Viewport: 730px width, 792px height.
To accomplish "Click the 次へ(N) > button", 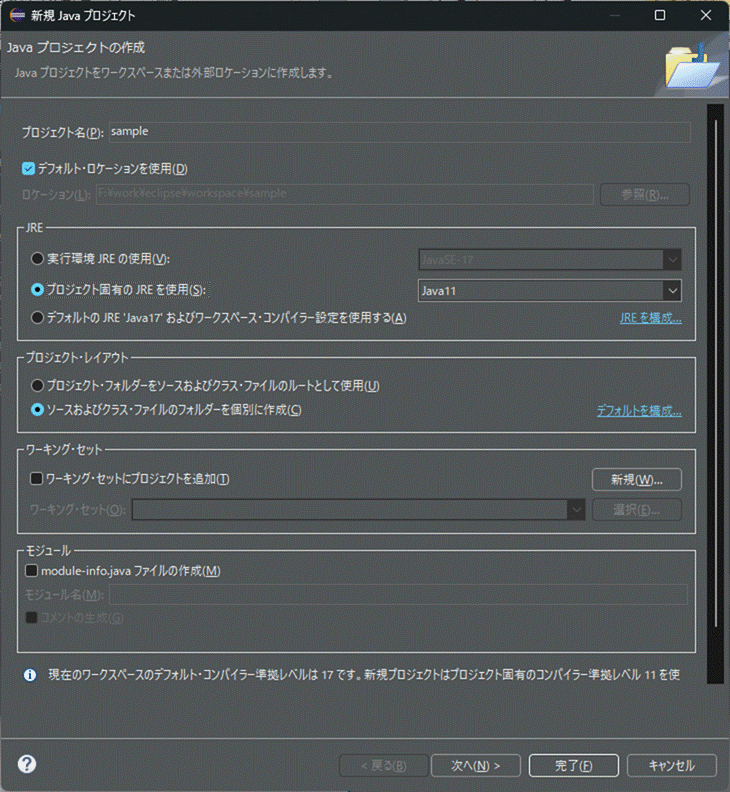I will point(475,766).
